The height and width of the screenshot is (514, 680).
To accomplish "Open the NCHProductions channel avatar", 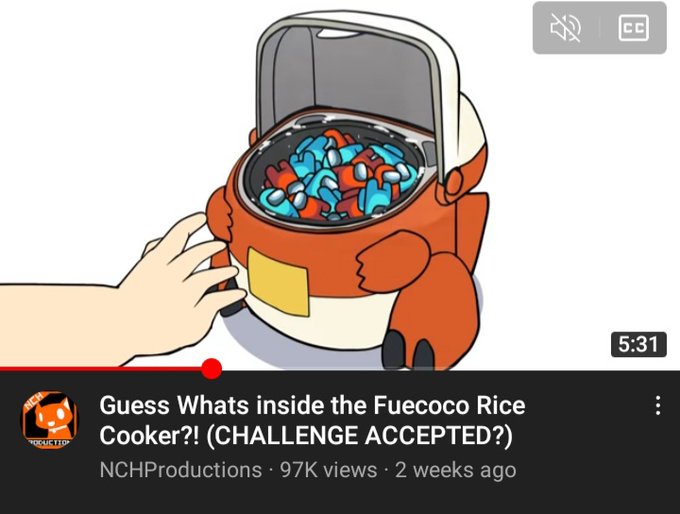I will click(50, 420).
